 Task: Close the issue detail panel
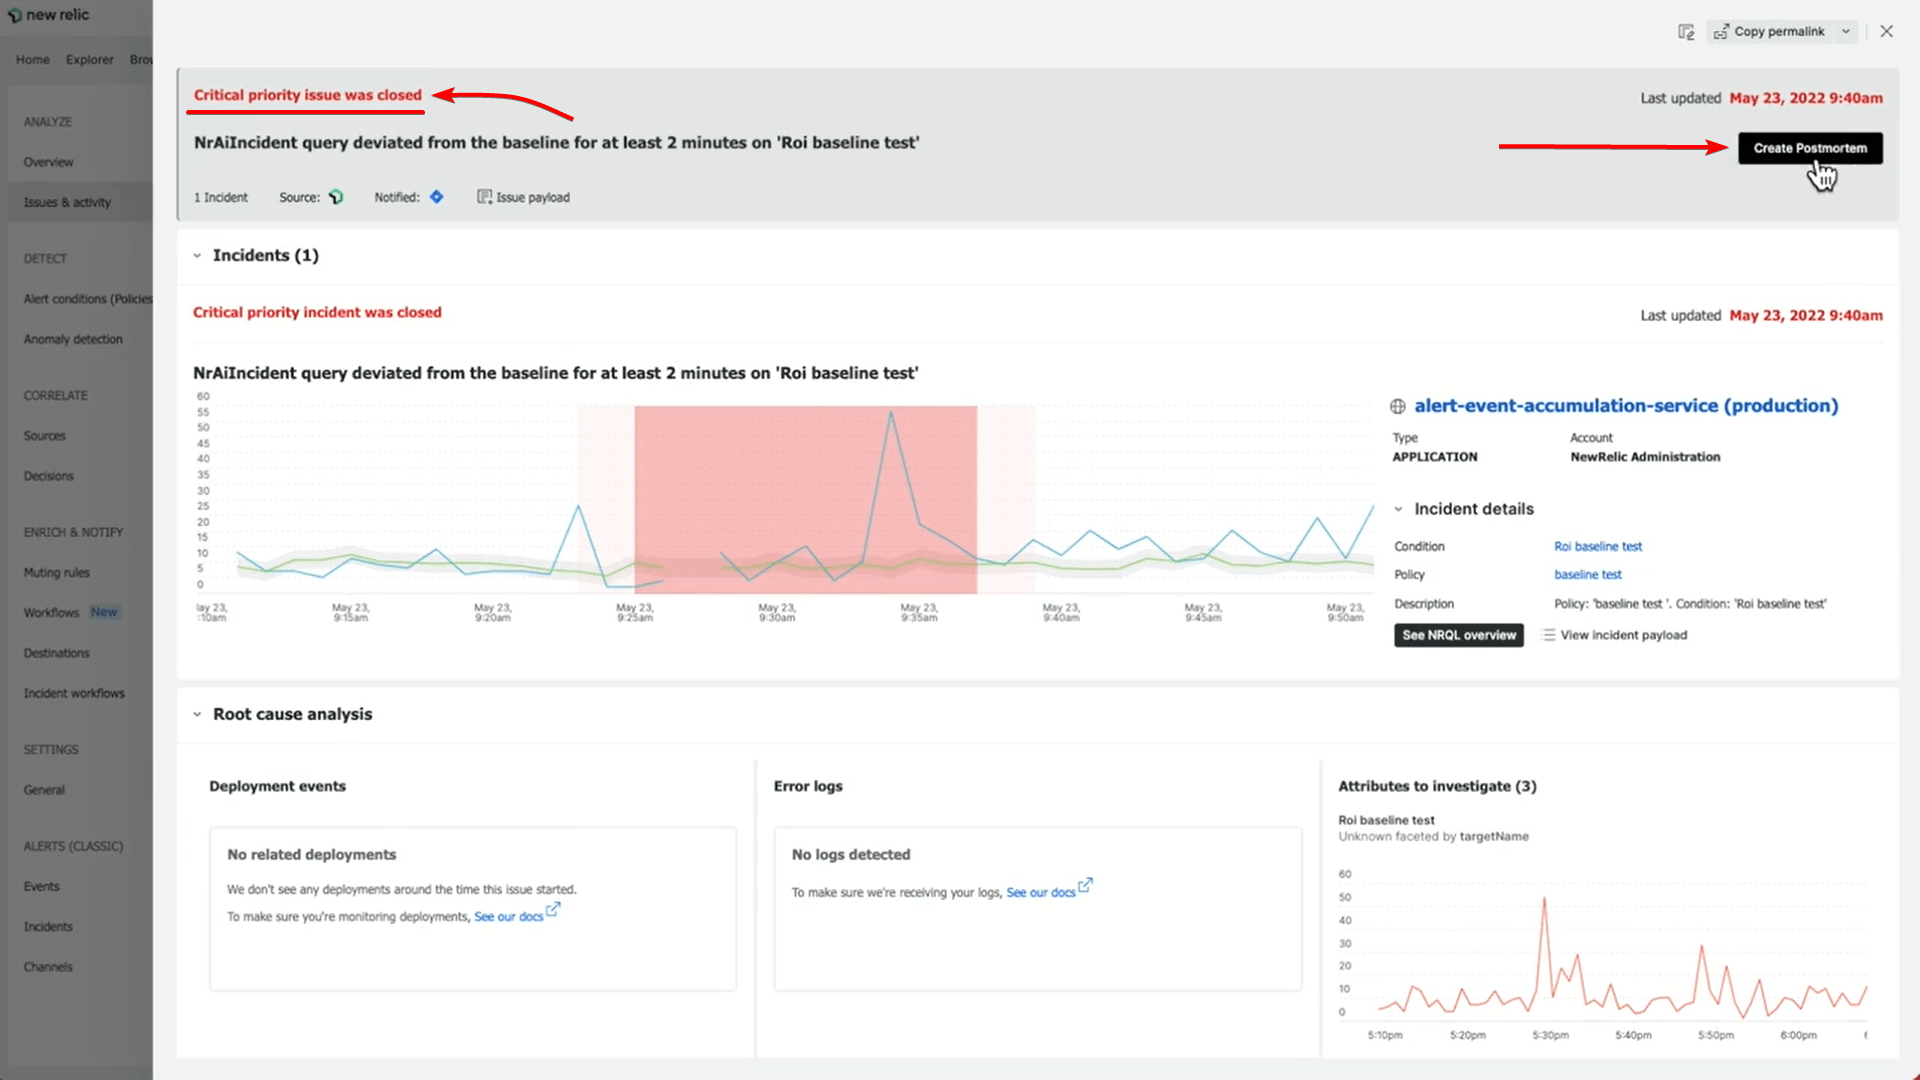tap(1886, 32)
